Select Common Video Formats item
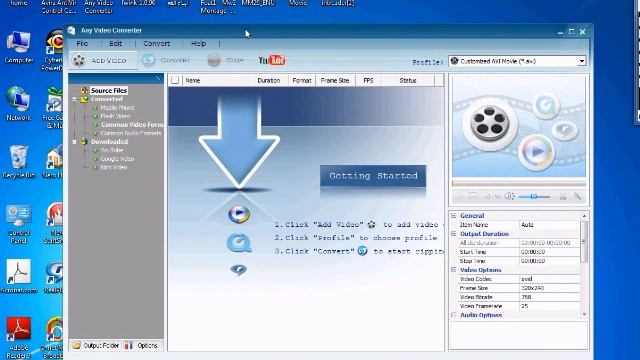This screenshot has height=360, width=640. 132,125
